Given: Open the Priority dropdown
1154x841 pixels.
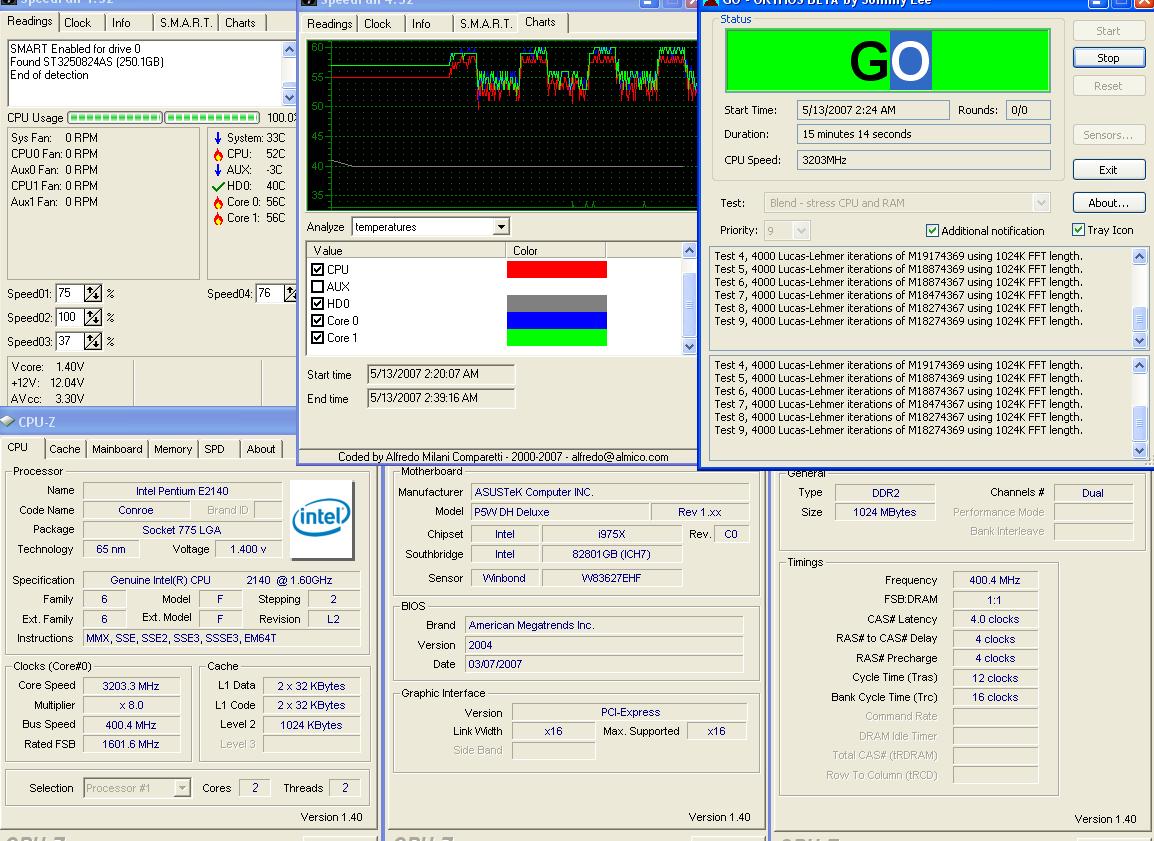Looking at the screenshot, I should click(x=801, y=231).
